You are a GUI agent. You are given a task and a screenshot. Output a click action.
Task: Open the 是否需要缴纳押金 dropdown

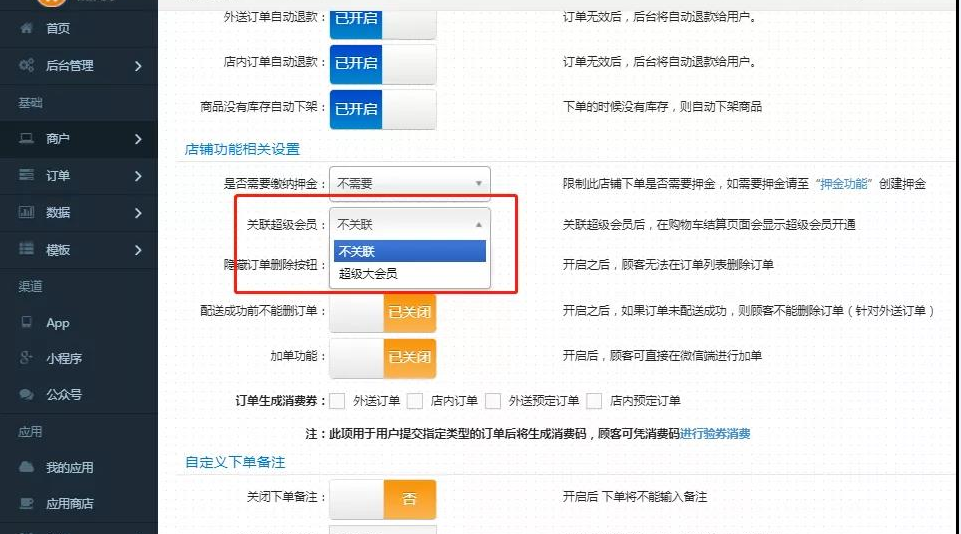coord(410,183)
